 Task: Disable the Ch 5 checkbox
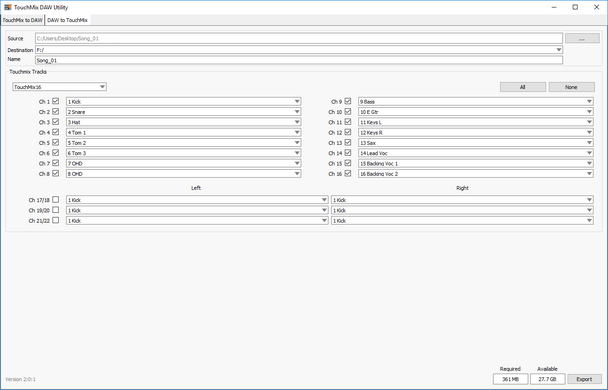55,143
